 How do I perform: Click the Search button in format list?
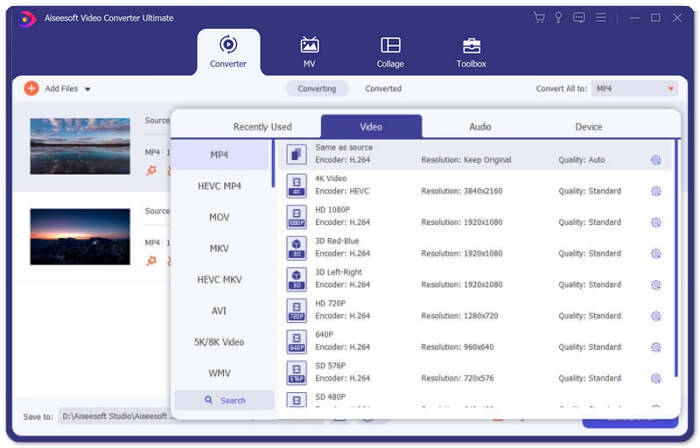(x=225, y=400)
